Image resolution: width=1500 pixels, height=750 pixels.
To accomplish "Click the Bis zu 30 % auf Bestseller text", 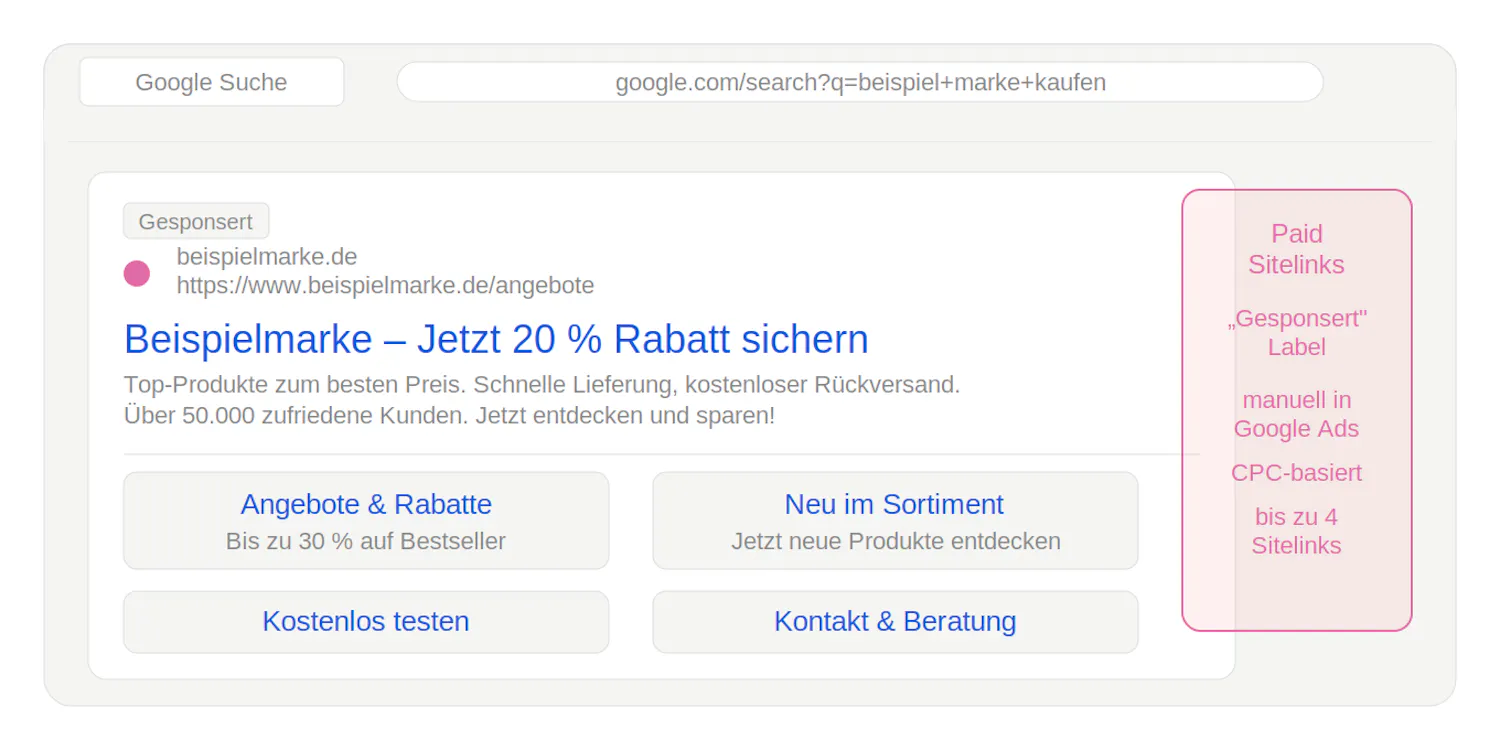I will click(x=366, y=542).
